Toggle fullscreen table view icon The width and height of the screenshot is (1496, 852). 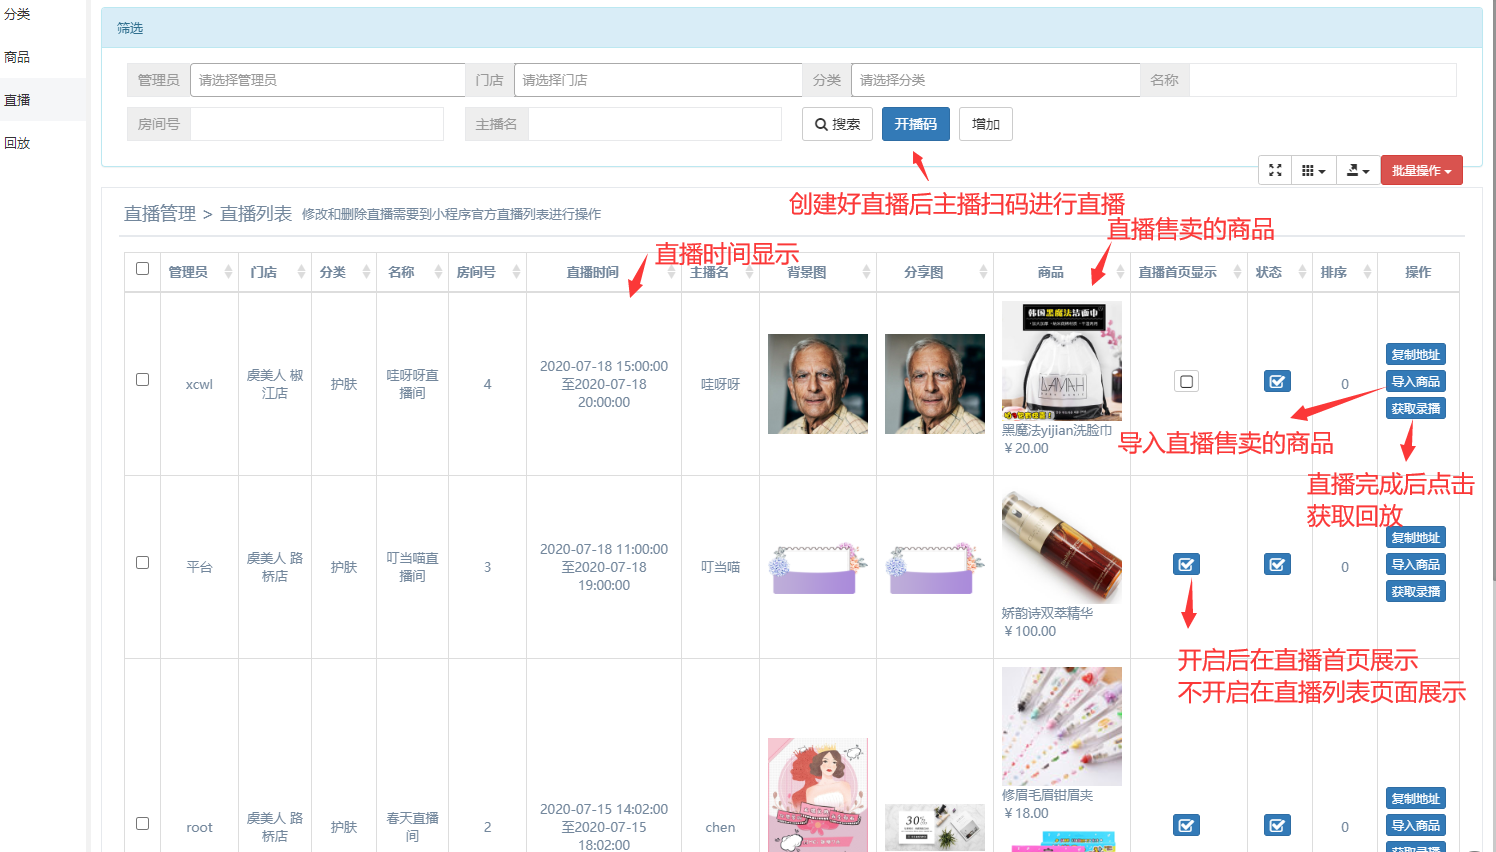point(1275,171)
